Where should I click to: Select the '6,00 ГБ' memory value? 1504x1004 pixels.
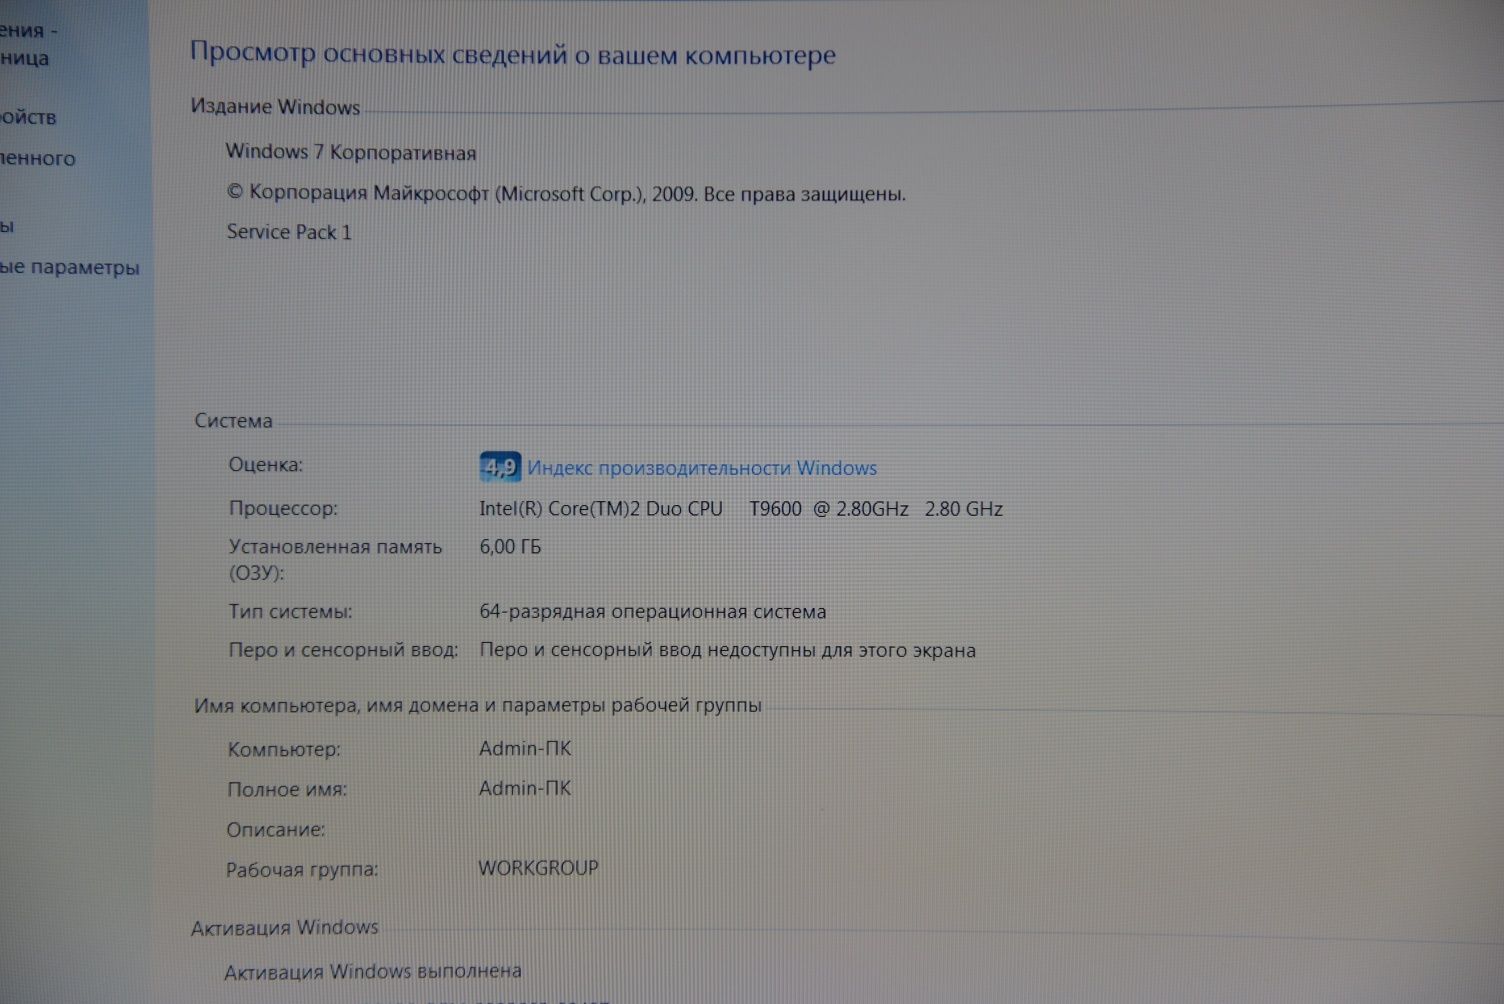pyautogui.click(x=510, y=547)
